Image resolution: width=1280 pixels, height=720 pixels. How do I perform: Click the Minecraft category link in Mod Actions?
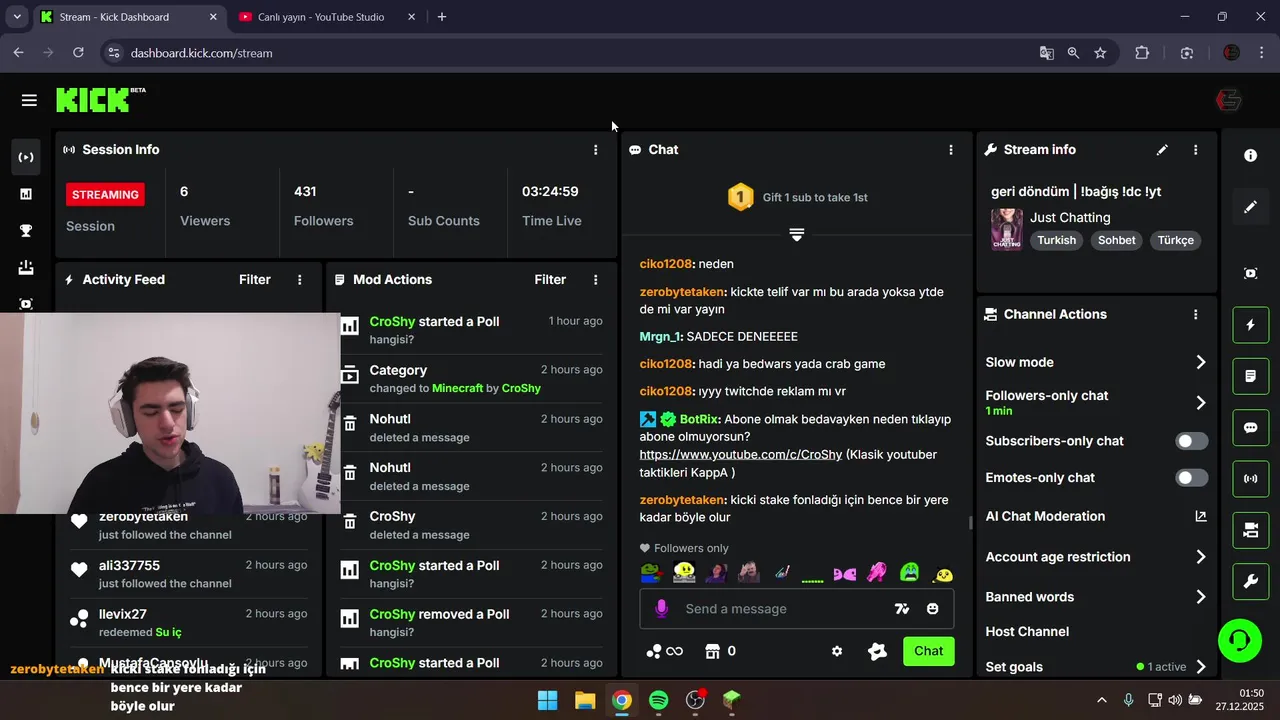[x=457, y=388]
